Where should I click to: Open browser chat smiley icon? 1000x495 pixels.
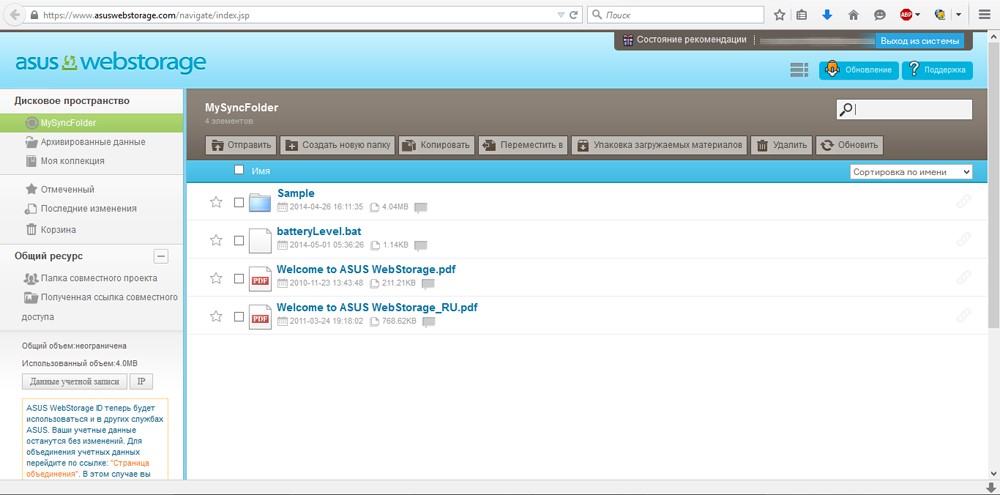(879, 15)
